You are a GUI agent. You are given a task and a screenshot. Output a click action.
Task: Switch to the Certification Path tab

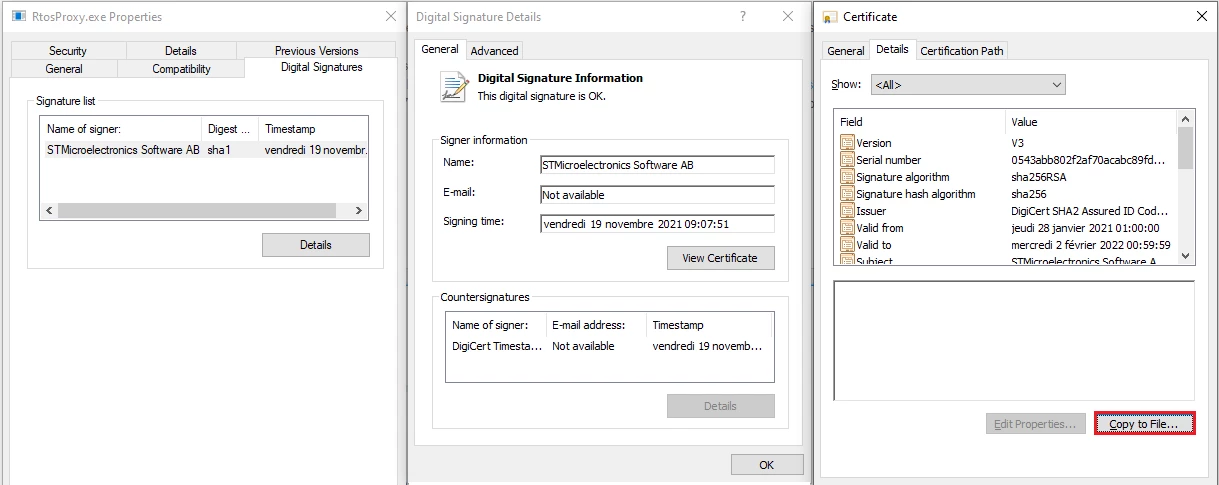[962, 51]
